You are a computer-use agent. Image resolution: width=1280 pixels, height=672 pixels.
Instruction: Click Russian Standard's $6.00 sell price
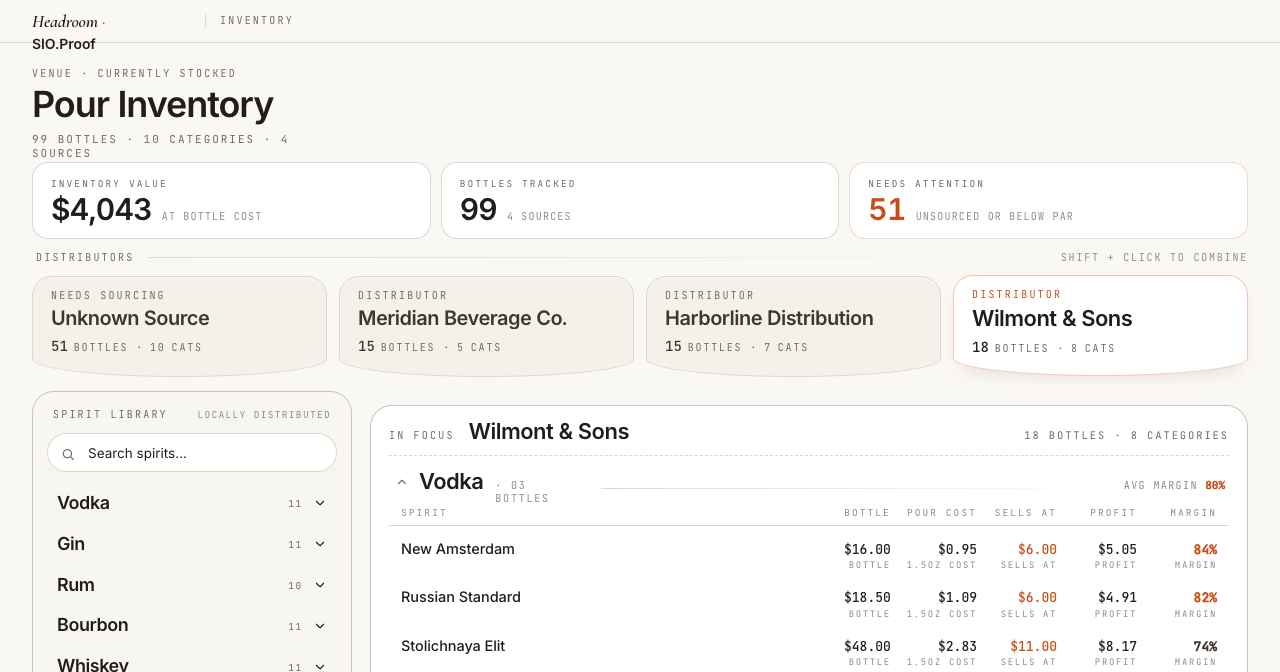(x=1037, y=597)
